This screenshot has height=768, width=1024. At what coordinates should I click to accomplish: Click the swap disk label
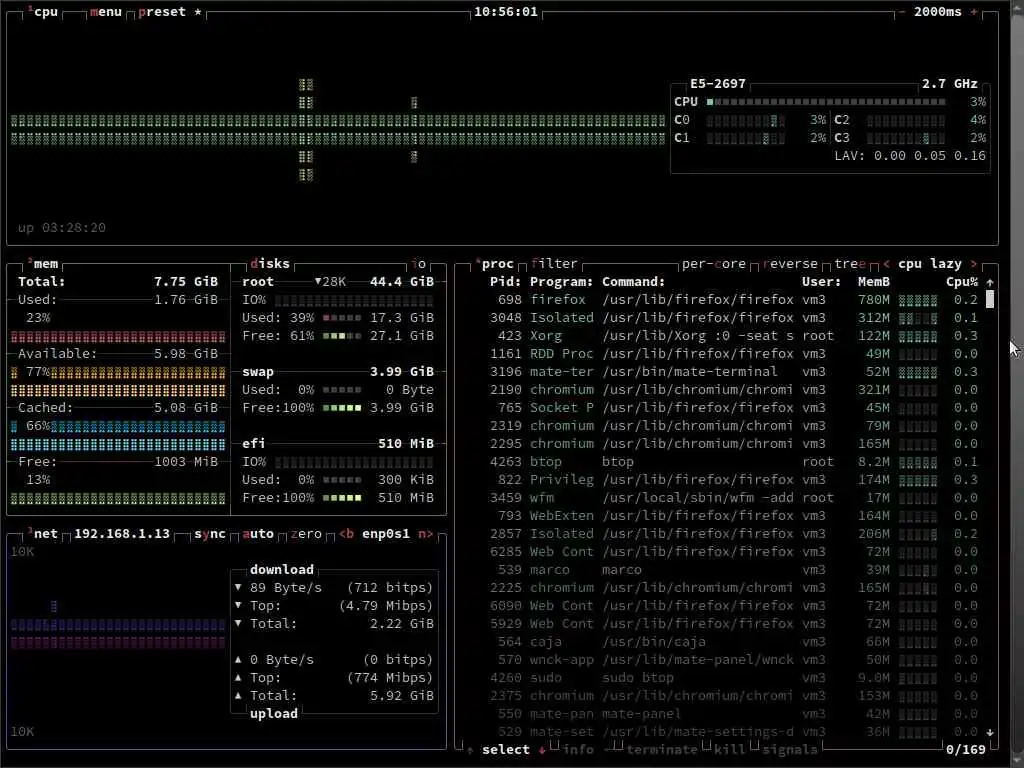(x=258, y=372)
